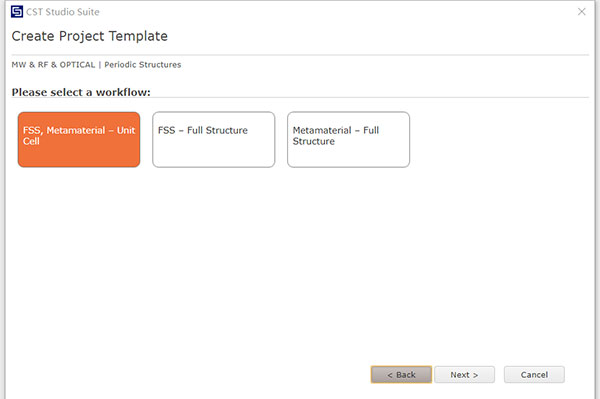Click the Periodic Structures breadcrumb text

[143, 65]
